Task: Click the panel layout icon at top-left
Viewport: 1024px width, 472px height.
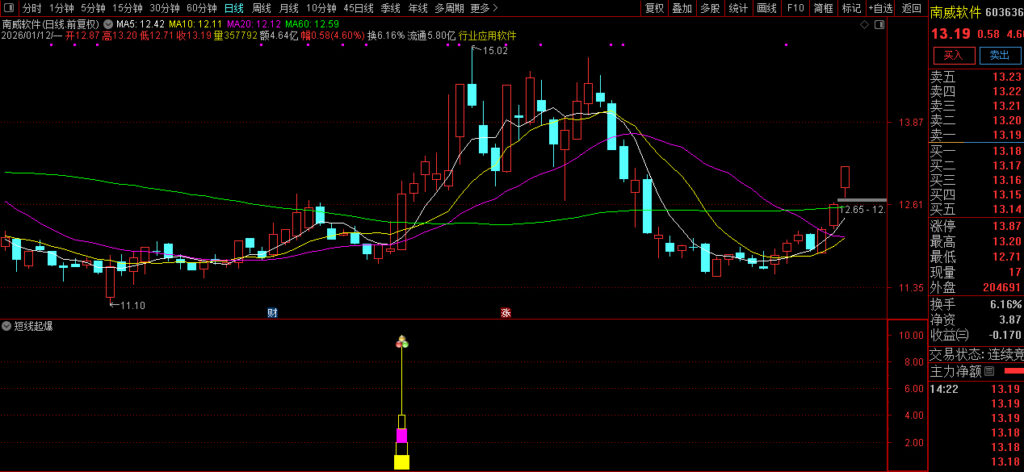Action: [x=9, y=7]
